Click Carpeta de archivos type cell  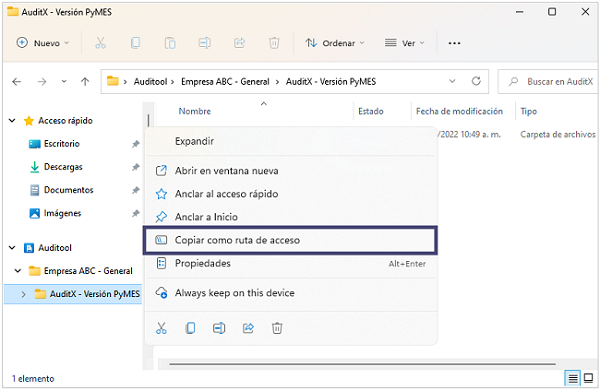click(x=558, y=135)
